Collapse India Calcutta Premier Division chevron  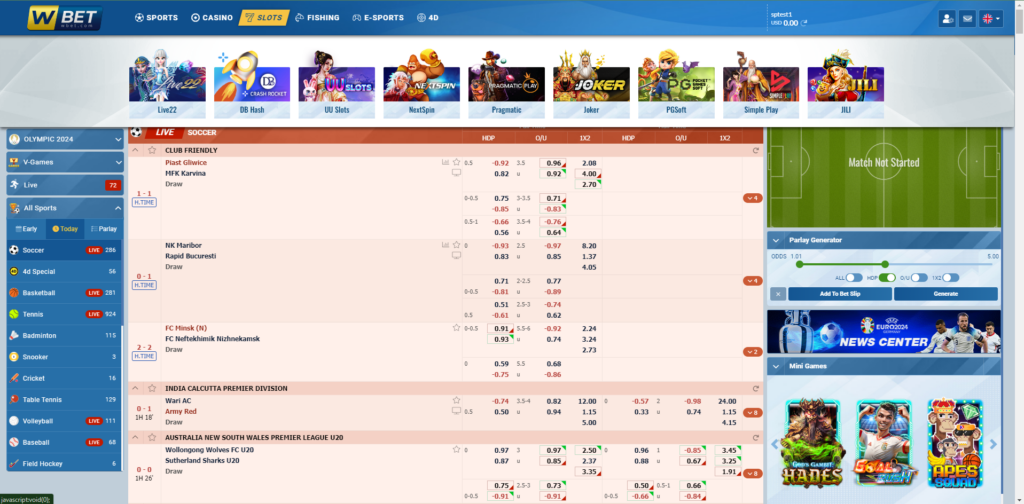tap(136, 388)
